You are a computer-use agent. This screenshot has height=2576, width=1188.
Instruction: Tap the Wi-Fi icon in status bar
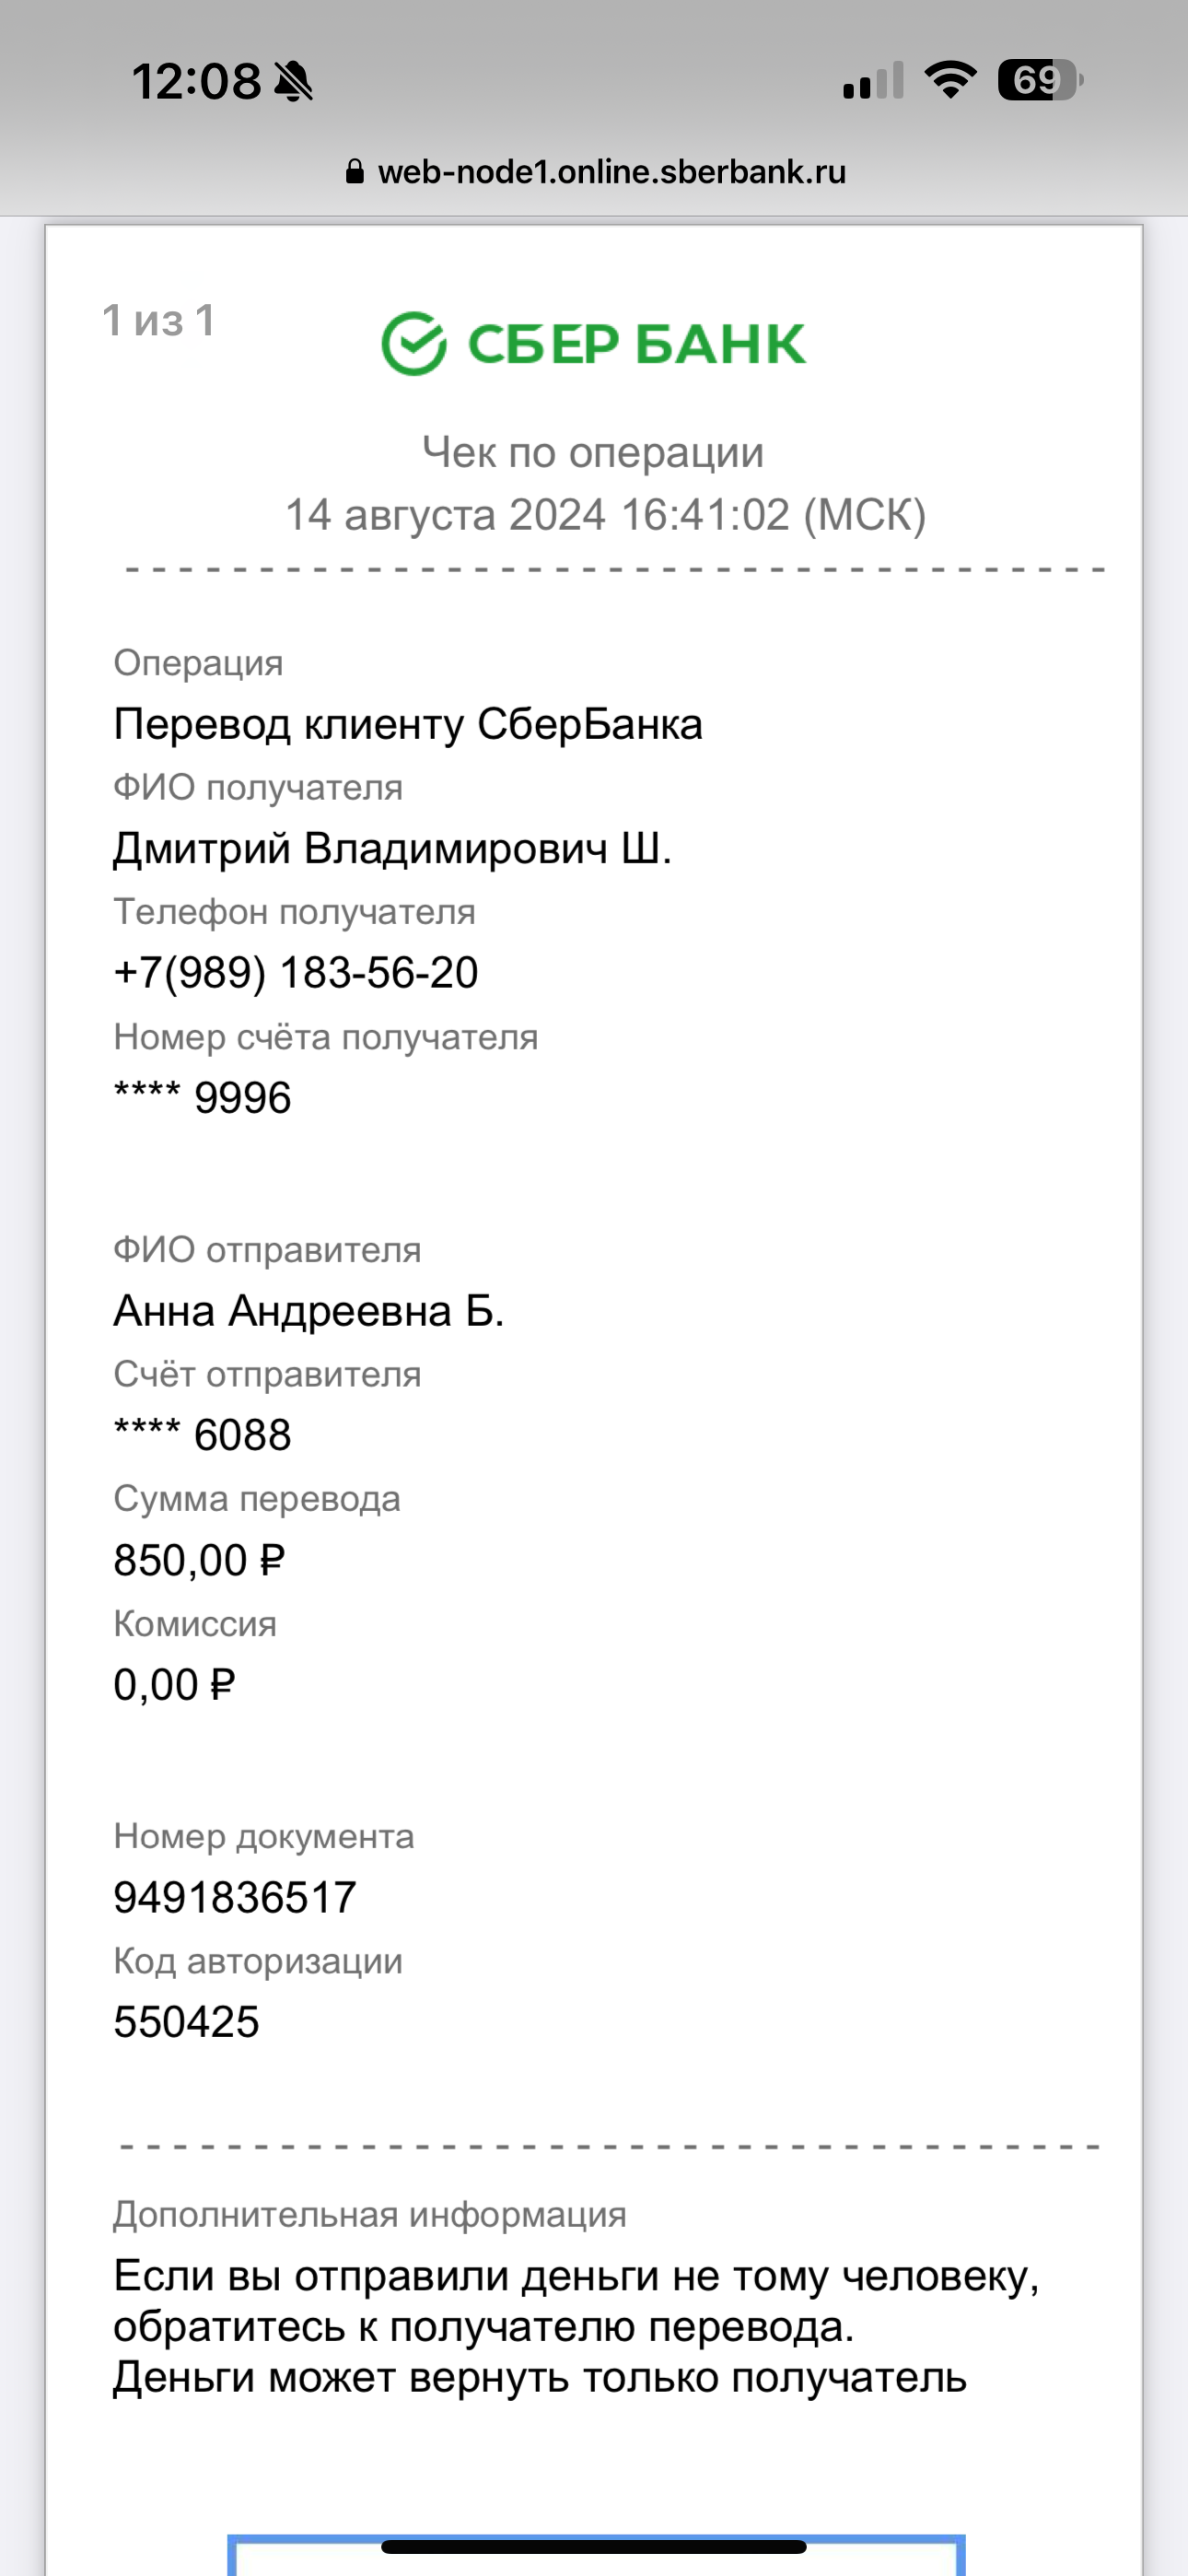pyautogui.click(x=950, y=80)
